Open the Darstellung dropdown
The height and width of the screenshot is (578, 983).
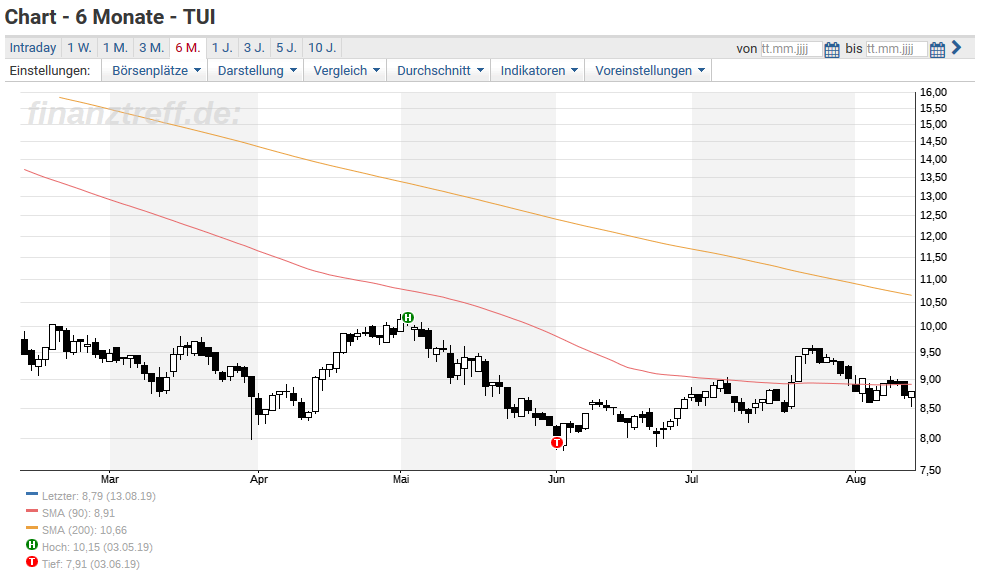[256, 70]
